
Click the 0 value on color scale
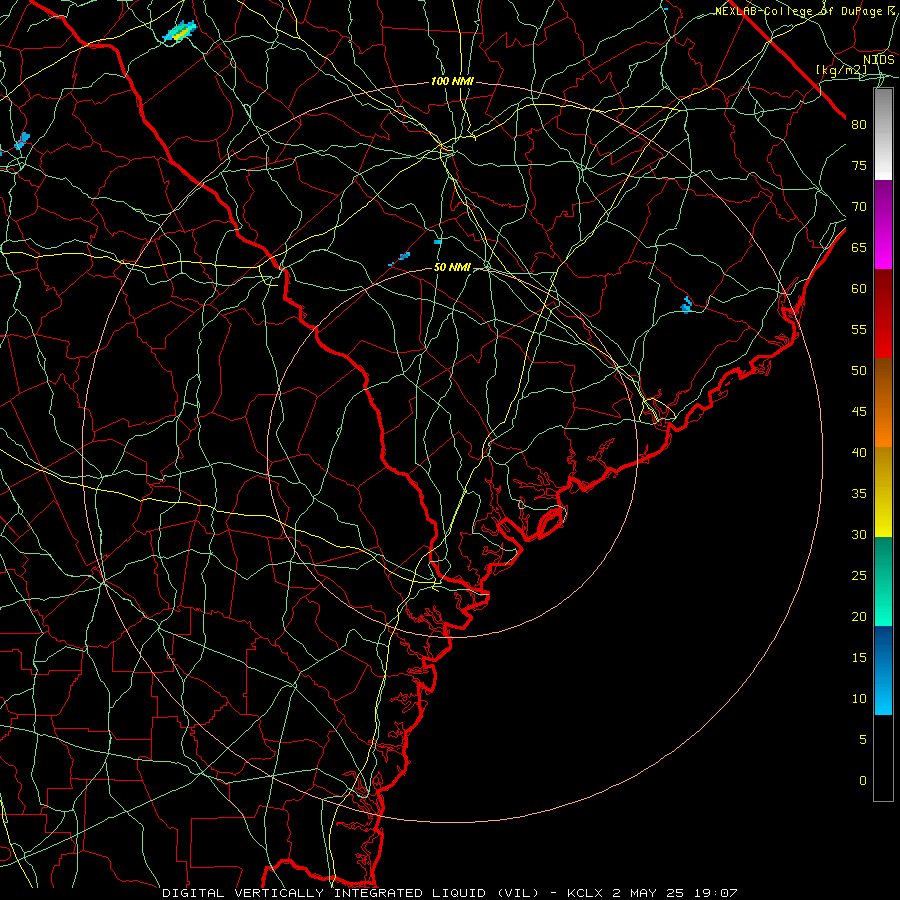pos(863,781)
